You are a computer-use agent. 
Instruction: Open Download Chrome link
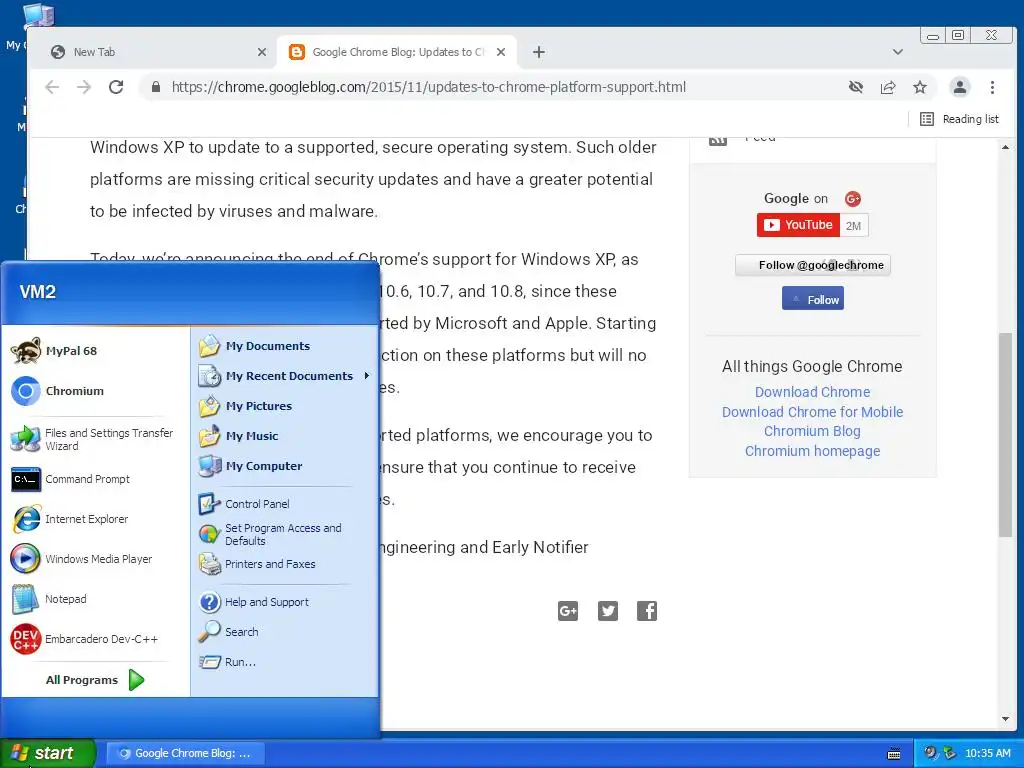(x=812, y=392)
